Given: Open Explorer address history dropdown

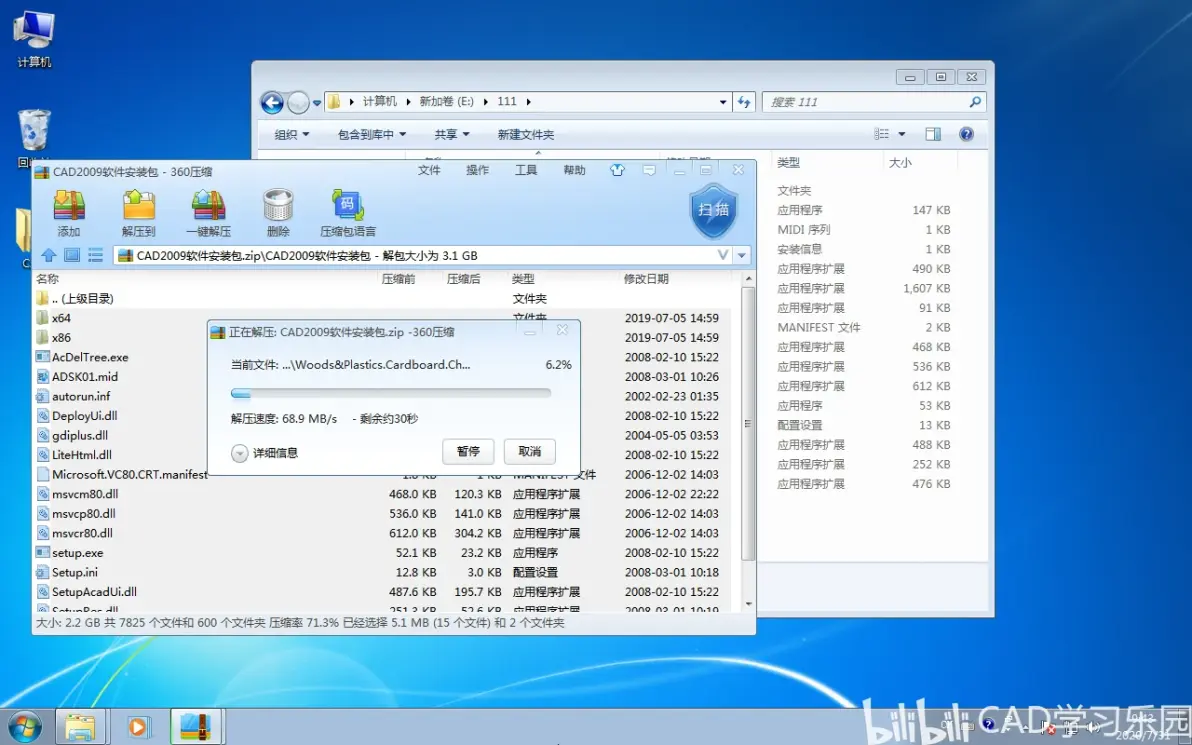Looking at the screenshot, I should (x=723, y=102).
